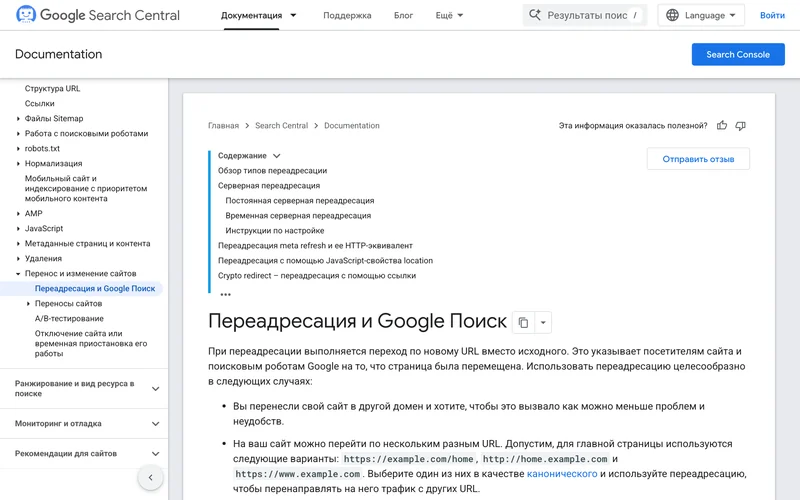Image resolution: width=800 pixels, height=500 pixels.
Task: Jump to Инструкции по настройке section
Action: [274, 231]
